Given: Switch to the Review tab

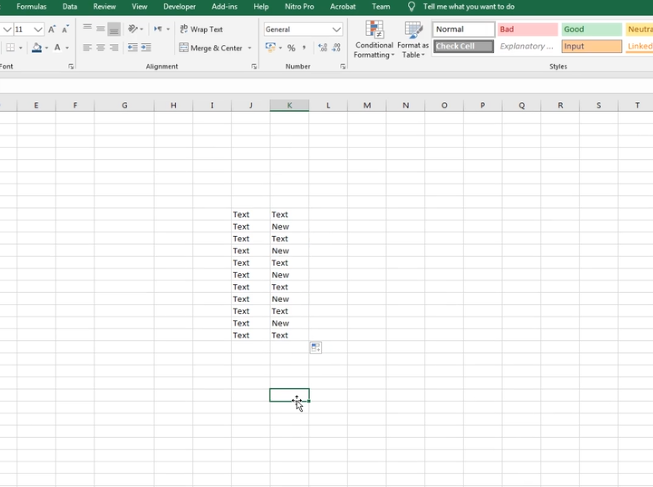Looking at the screenshot, I should [105, 7].
